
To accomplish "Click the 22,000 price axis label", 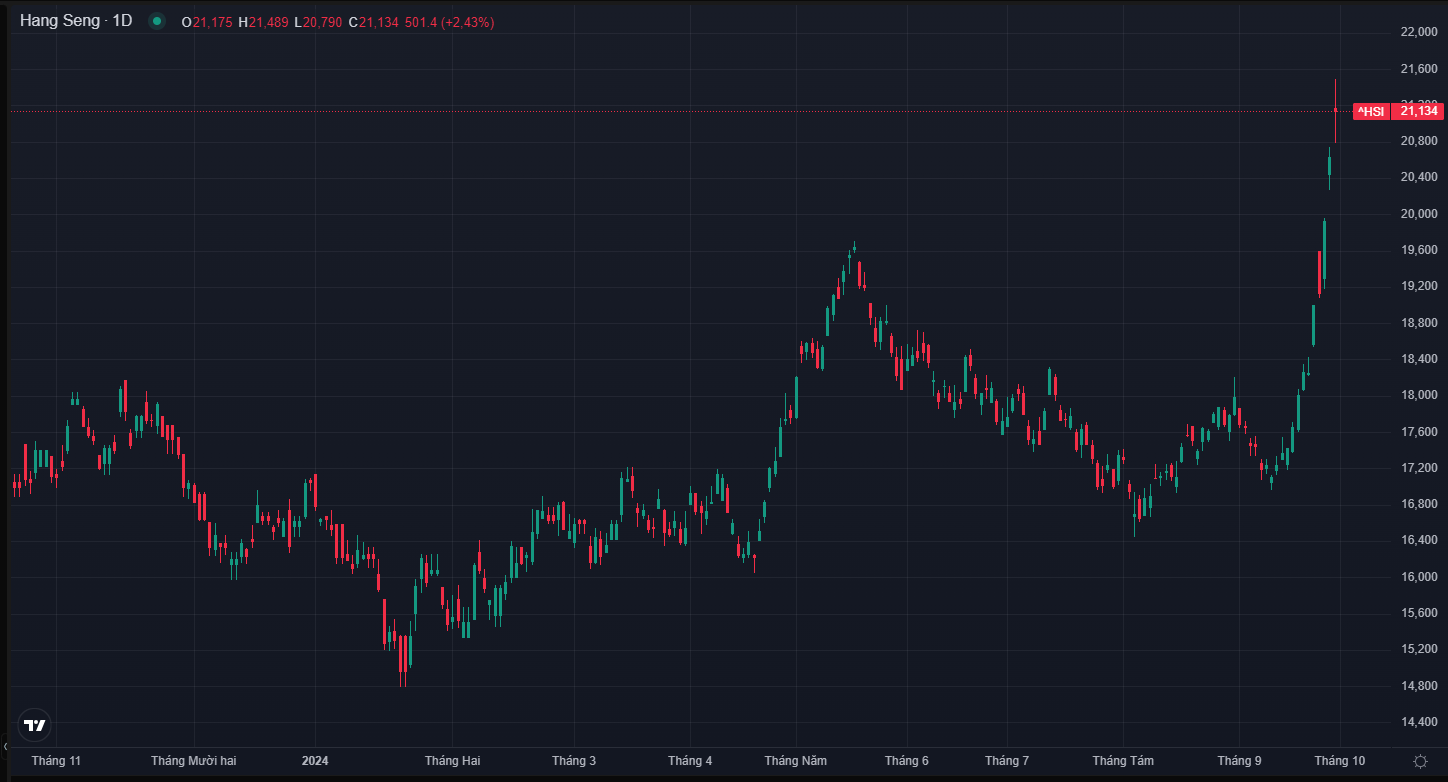I will pos(1419,33).
